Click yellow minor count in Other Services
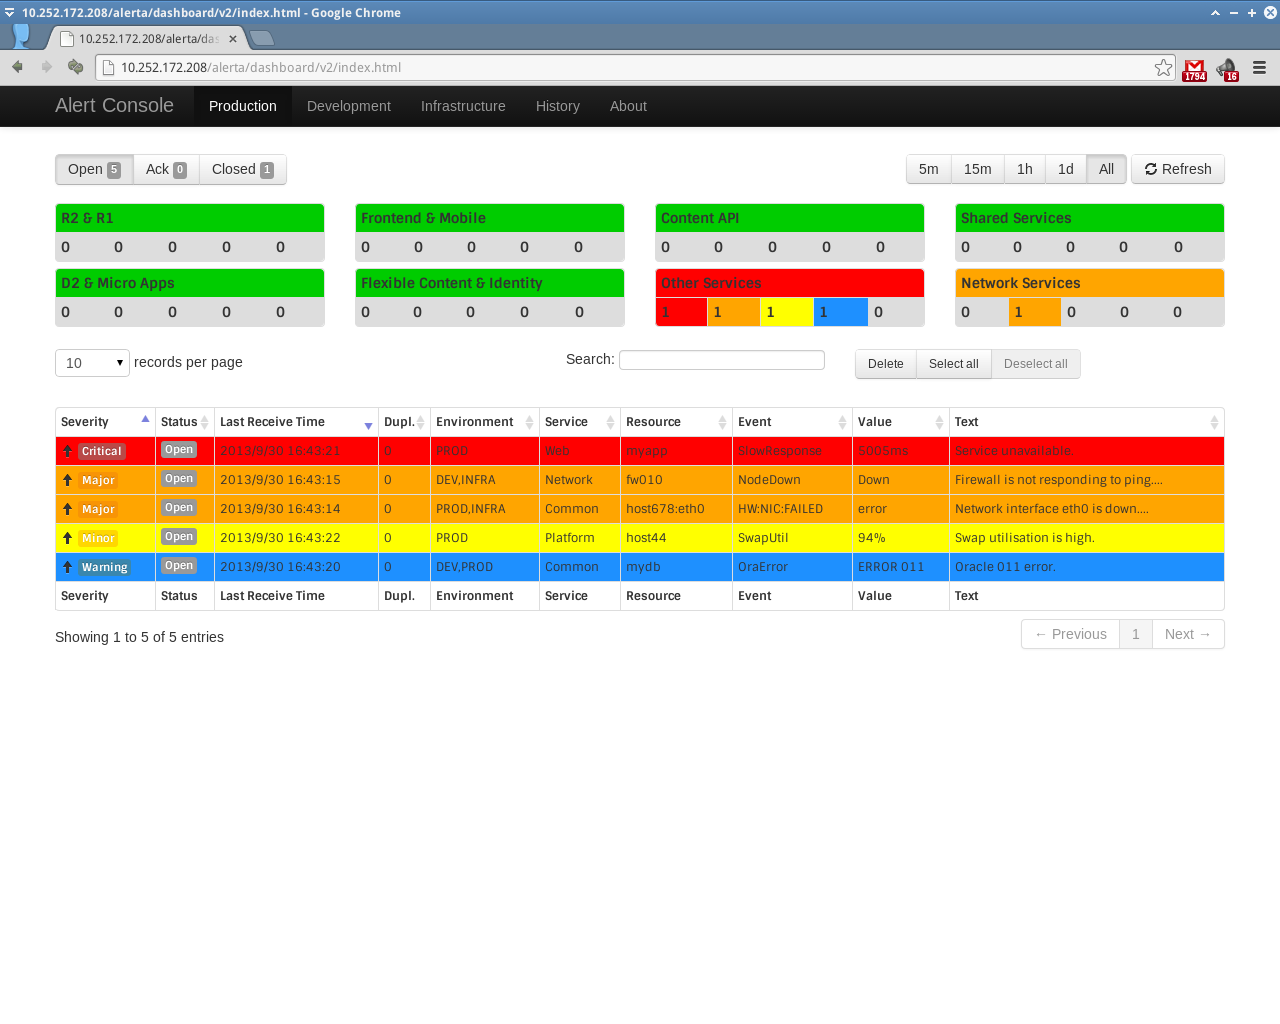Screen dimensions: 1280x1024 coord(787,312)
